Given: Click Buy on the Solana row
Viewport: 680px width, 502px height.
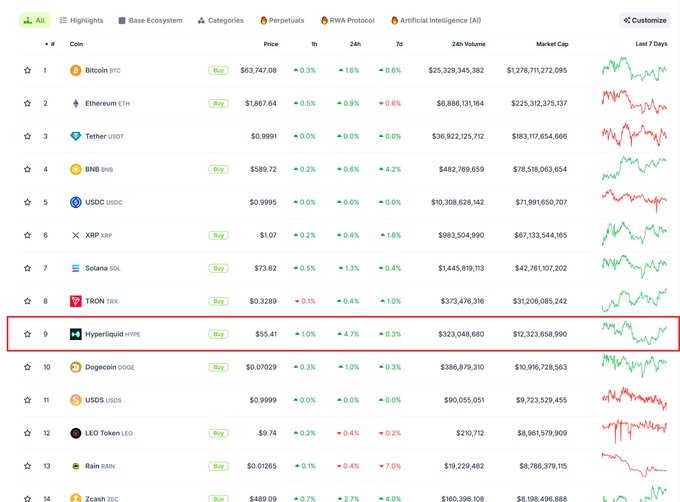Looking at the screenshot, I should tap(219, 268).
